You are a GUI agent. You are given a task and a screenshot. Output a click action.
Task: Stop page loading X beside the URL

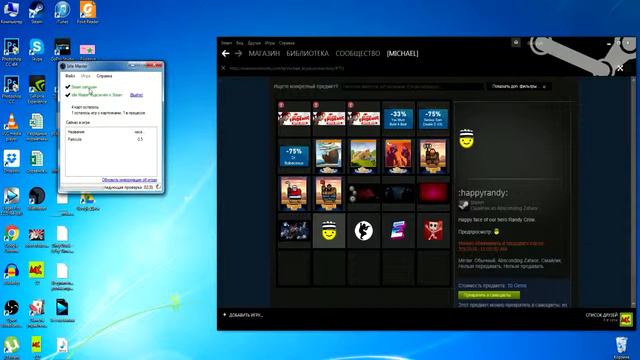pos(223,68)
